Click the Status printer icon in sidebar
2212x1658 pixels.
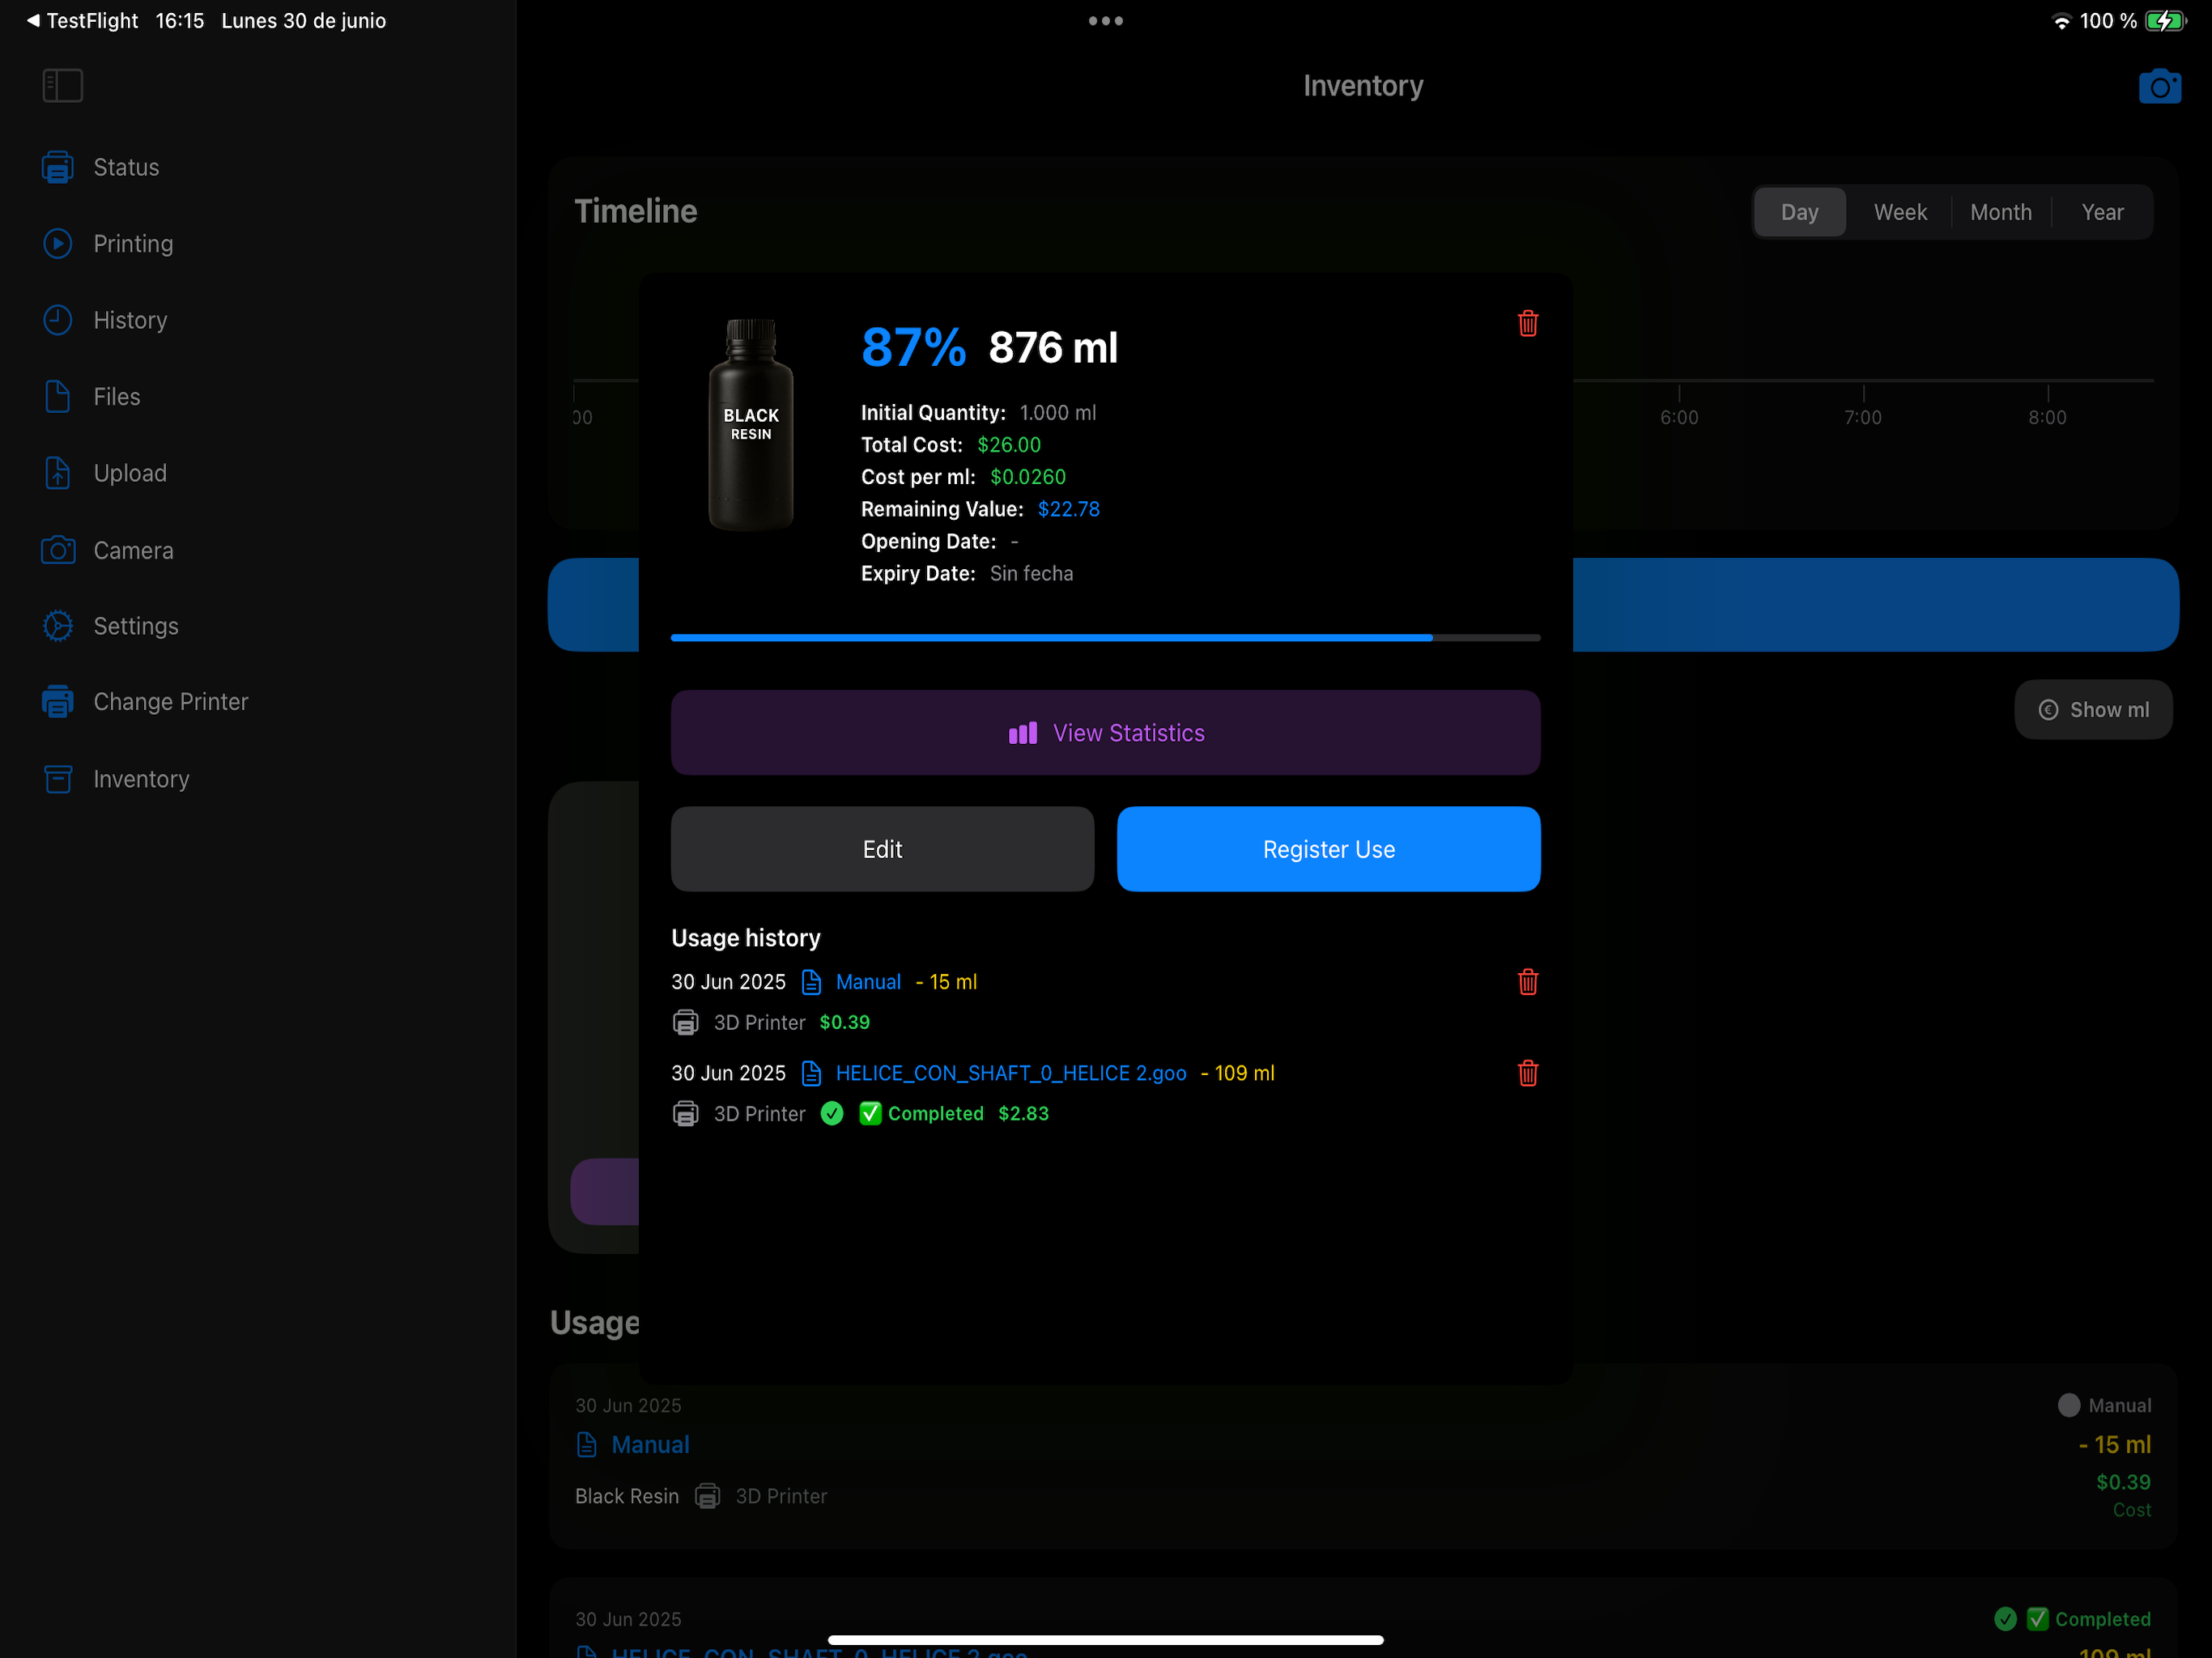tap(58, 167)
